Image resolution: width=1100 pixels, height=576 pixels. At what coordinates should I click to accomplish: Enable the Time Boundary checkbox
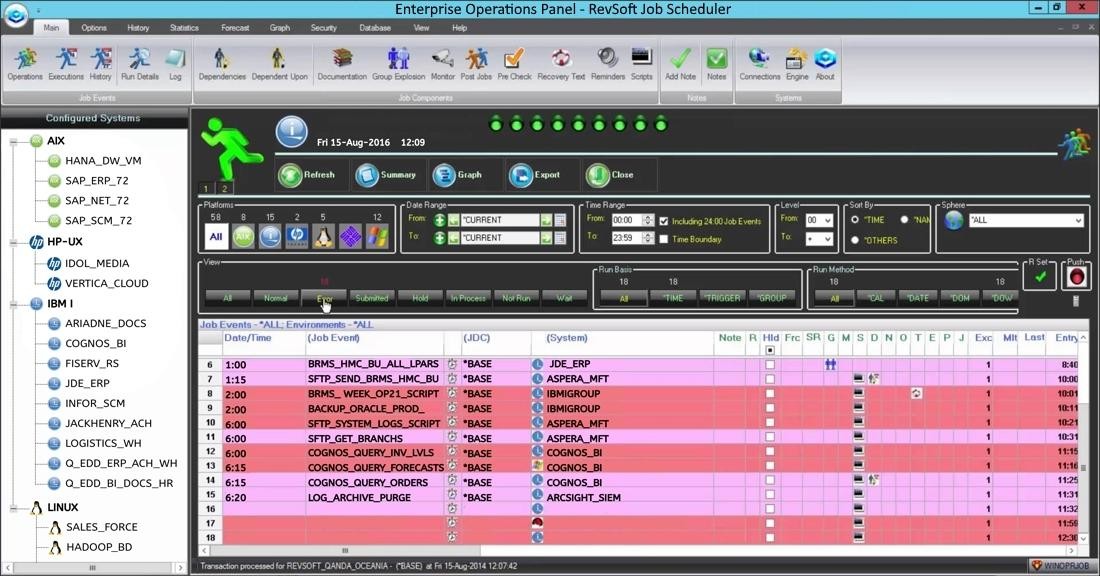pyautogui.click(x=664, y=239)
